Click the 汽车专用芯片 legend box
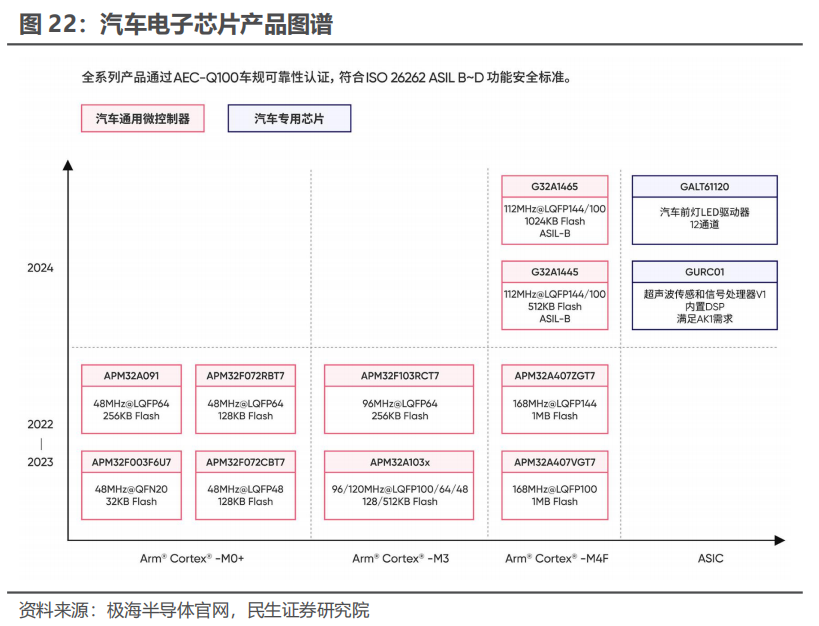Screen dimensions: 819x626 pos(289,118)
